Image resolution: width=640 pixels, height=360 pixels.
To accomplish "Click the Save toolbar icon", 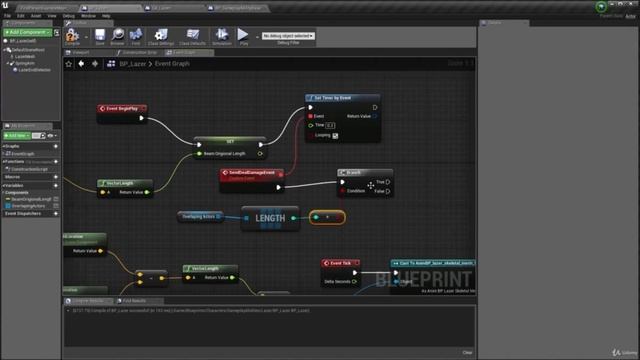I will coord(100,36).
